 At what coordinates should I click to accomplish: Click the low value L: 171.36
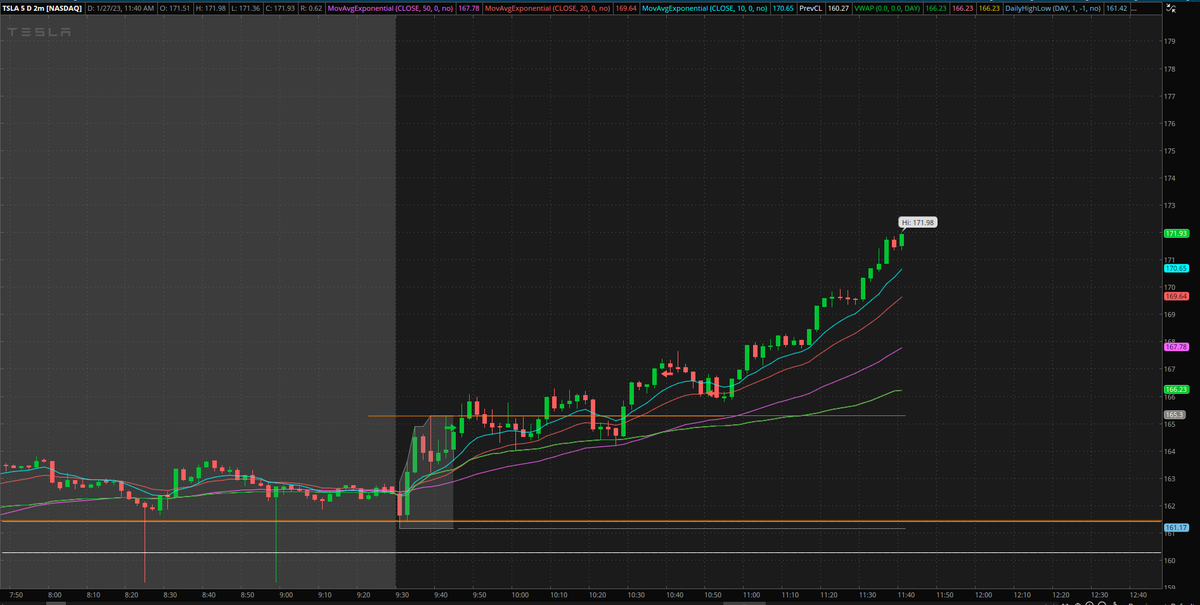[245, 8]
